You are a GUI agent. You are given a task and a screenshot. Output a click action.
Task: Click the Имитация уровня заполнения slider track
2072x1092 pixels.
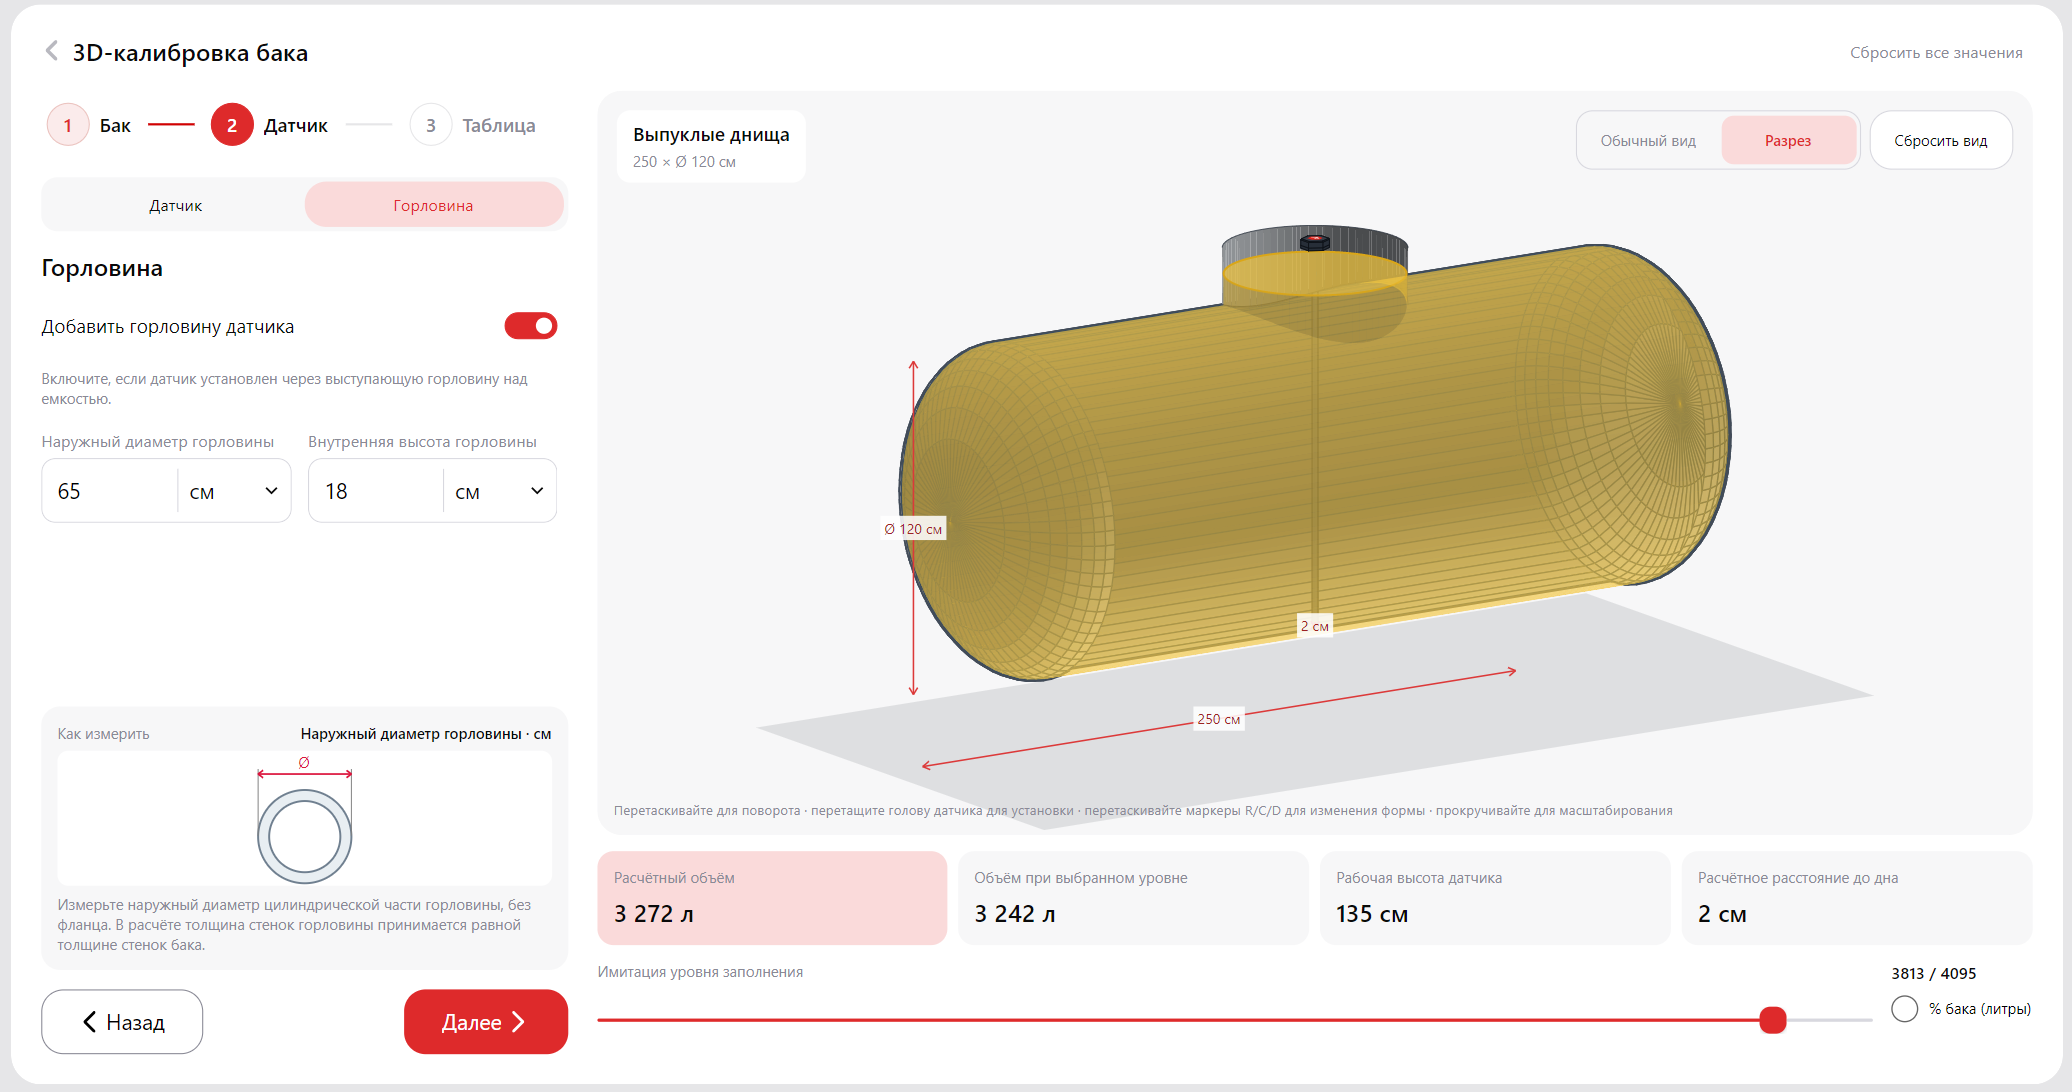(x=1235, y=1020)
